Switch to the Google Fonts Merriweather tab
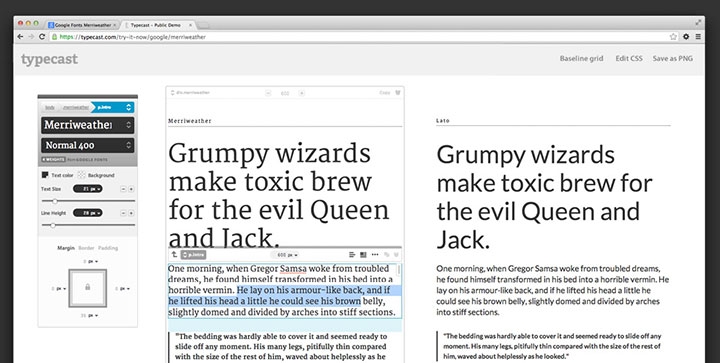The image size is (720, 363). click(x=83, y=25)
